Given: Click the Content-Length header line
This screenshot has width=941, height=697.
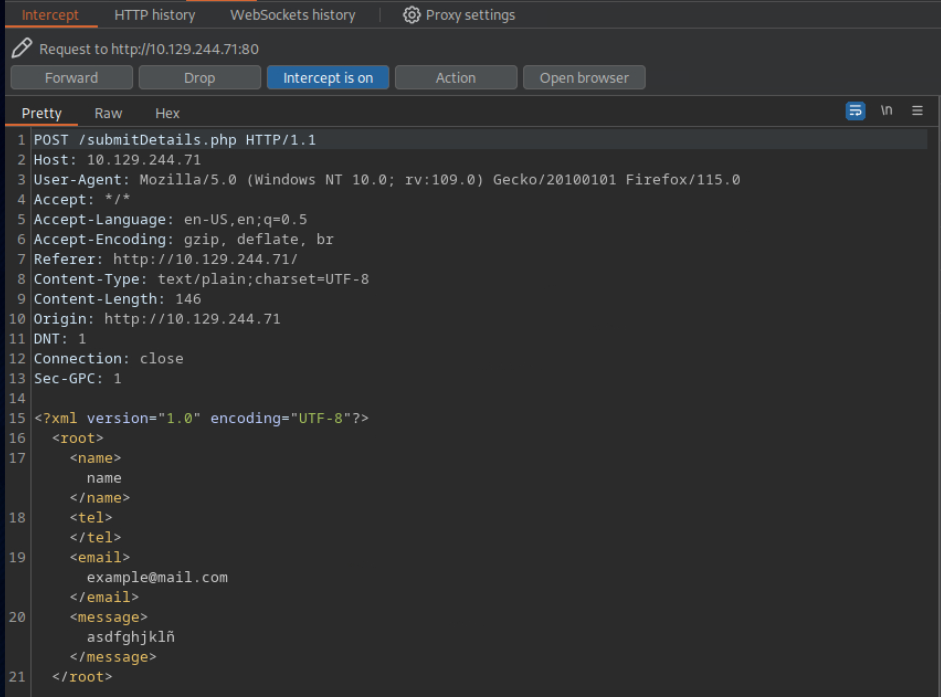Looking at the screenshot, I should pyautogui.click(x=117, y=299).
